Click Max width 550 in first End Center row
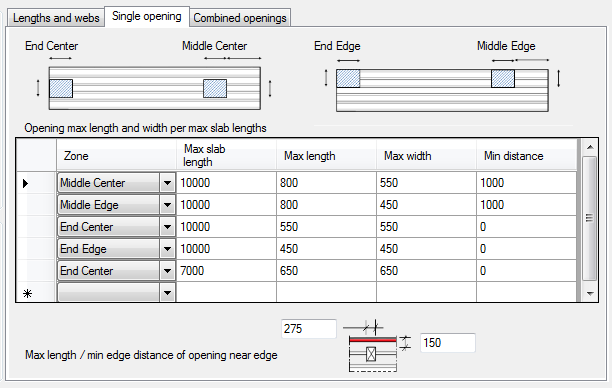Viewport: 612px width, 388px height. coord(426,227)
